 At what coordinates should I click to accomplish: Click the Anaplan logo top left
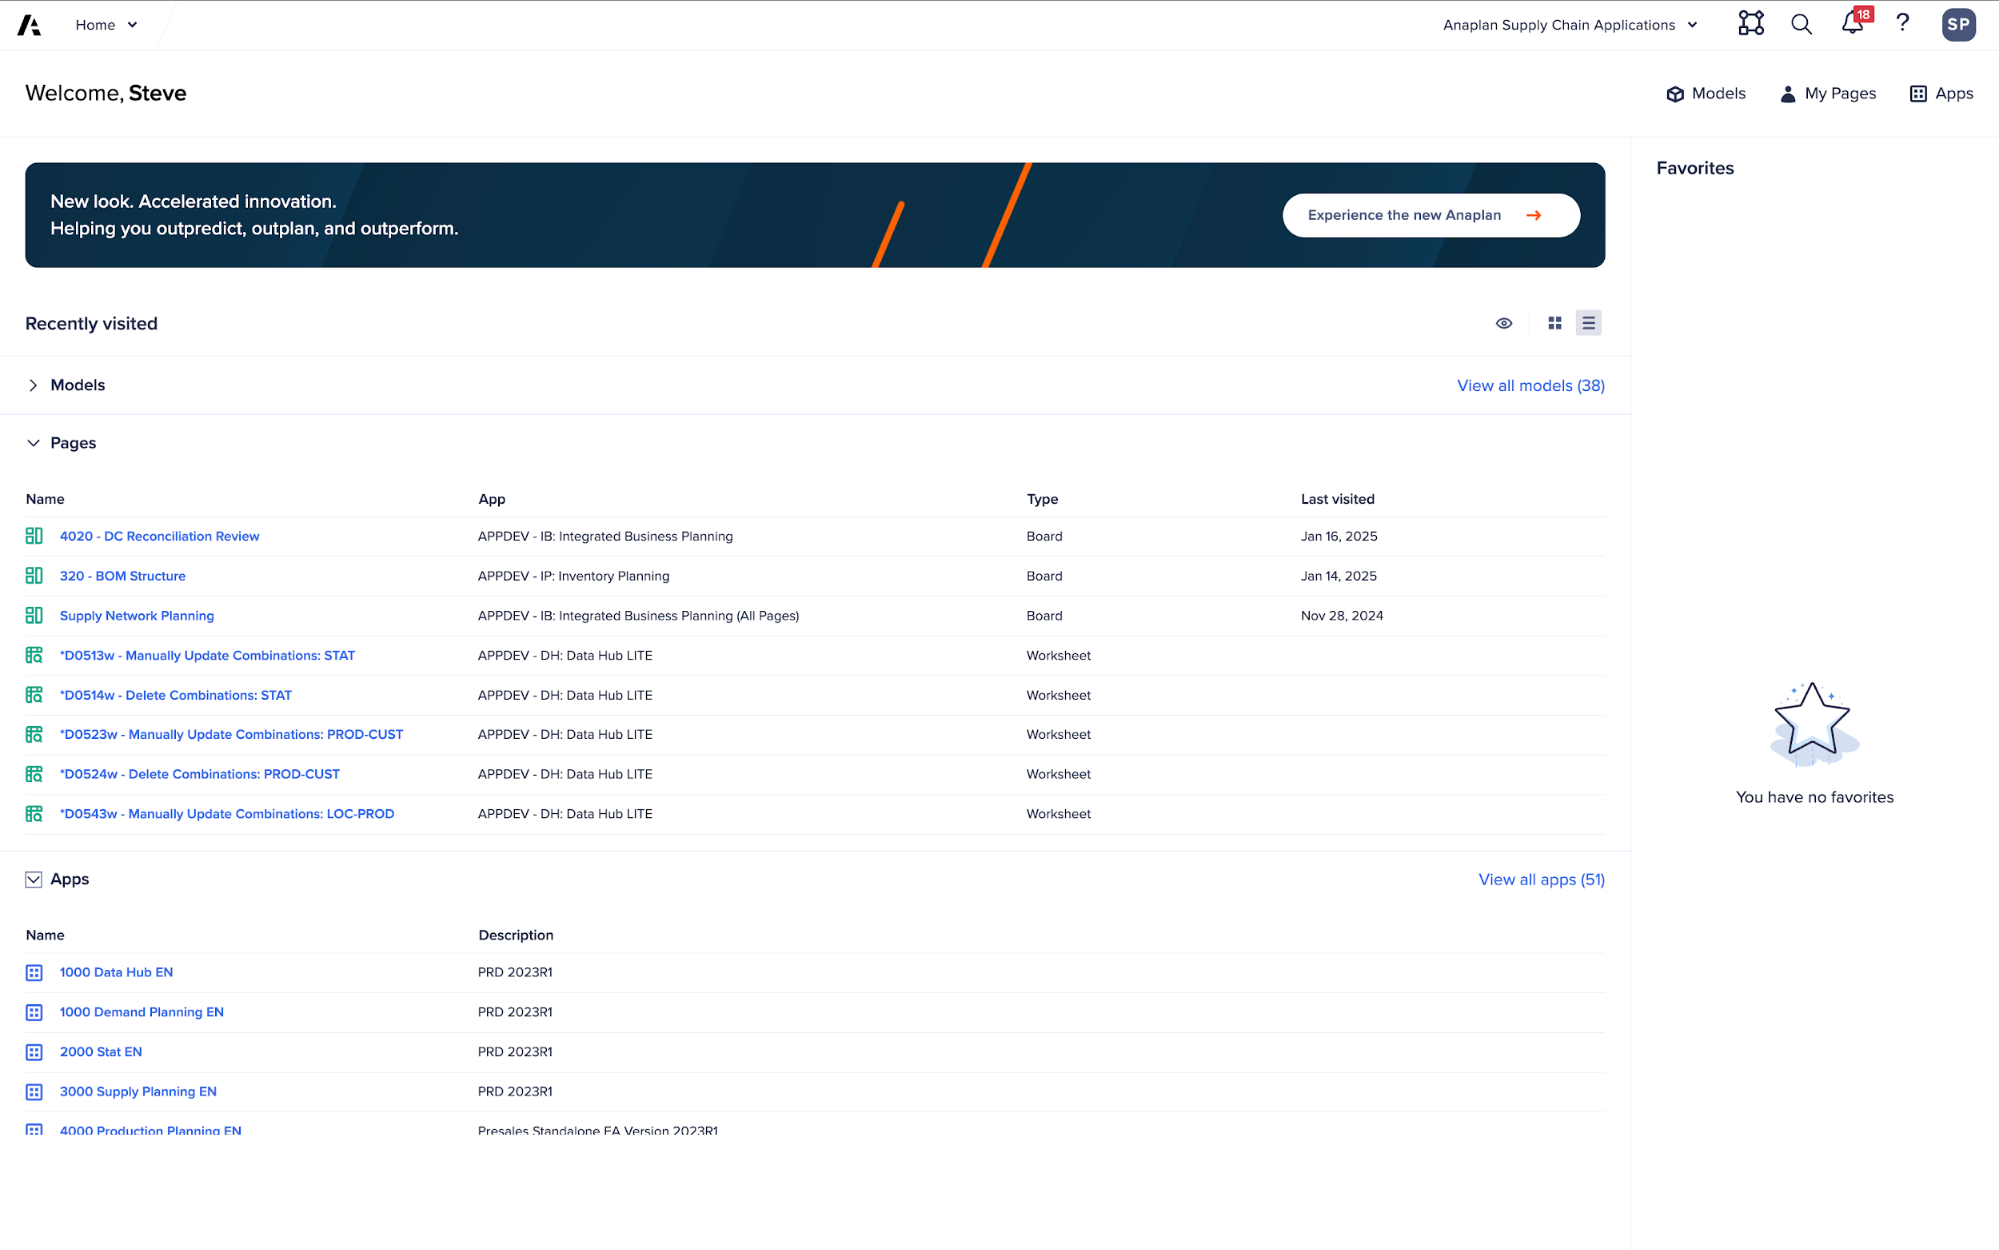pyautogui.click(x=27, y=24)
